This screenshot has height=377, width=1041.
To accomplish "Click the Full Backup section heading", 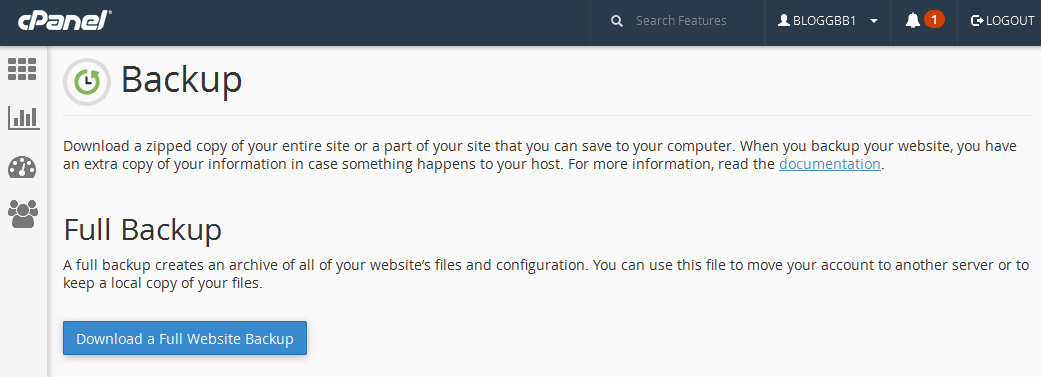I will (142, 230).
